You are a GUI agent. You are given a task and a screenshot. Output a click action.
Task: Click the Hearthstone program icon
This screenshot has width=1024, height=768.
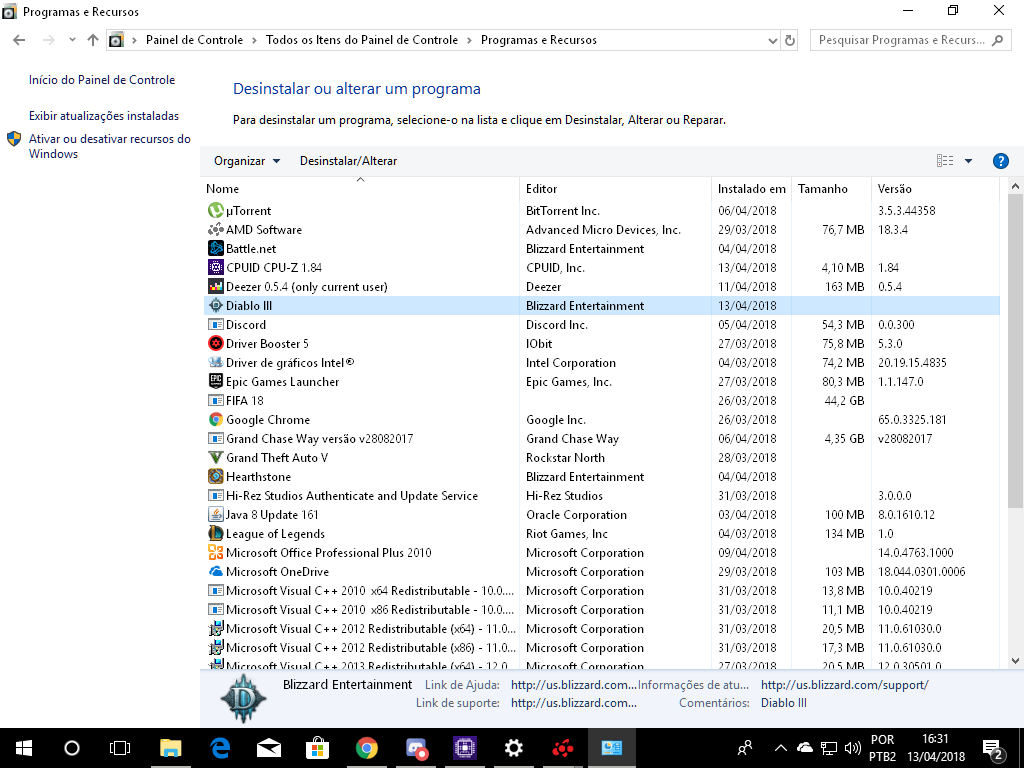coord(216,476)
